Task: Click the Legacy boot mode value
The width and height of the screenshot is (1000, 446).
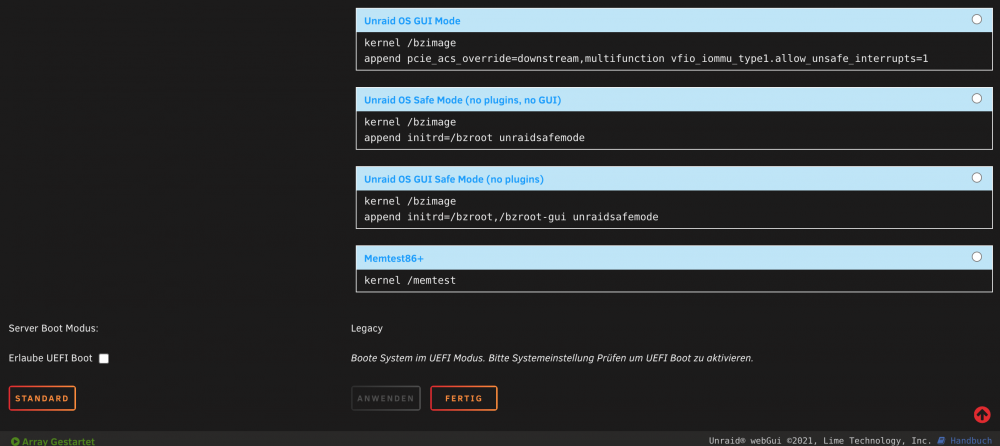Action: 367,329
